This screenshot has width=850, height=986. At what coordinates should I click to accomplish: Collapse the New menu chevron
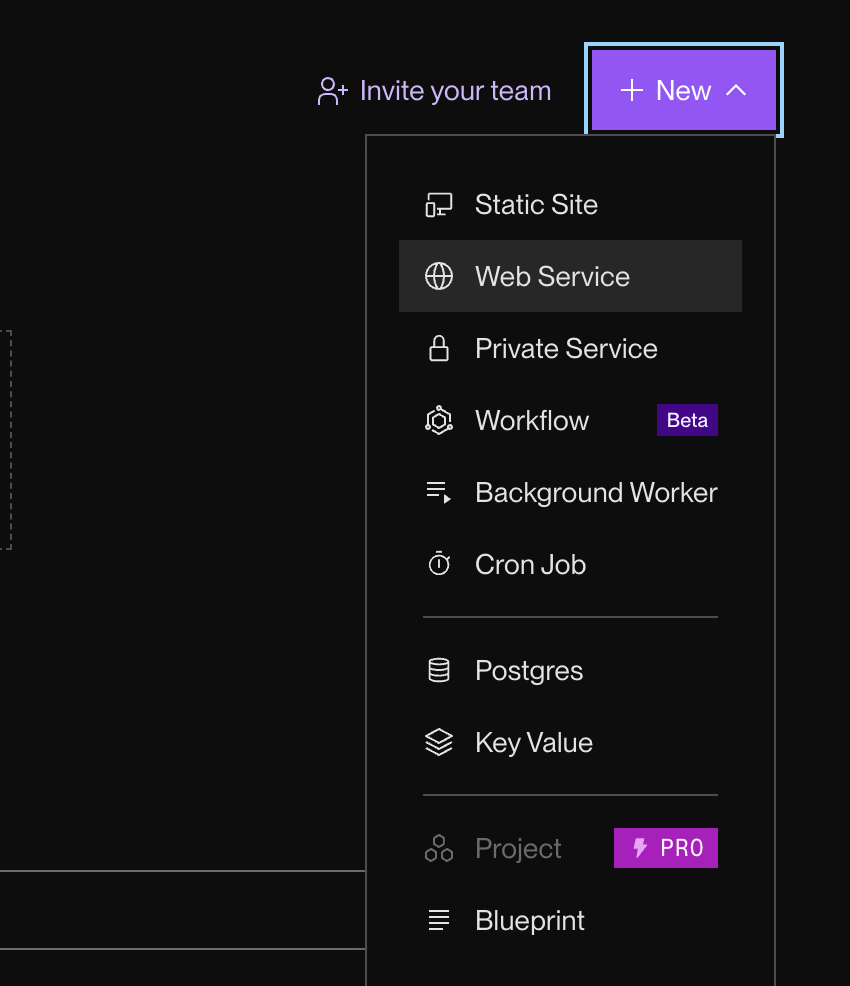(x=736, y=91)
